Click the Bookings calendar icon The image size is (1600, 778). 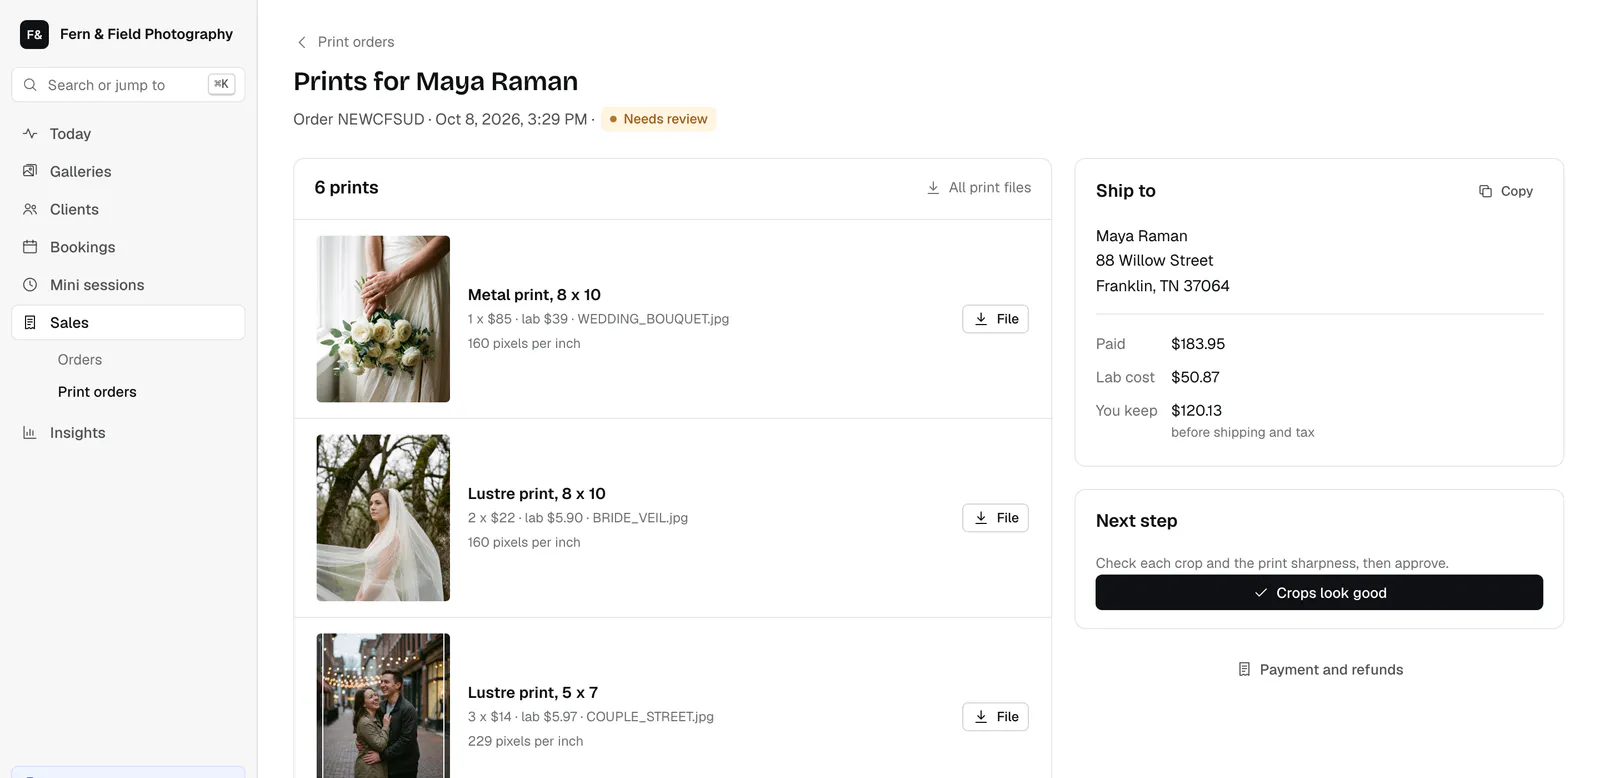tap(30, 247)
